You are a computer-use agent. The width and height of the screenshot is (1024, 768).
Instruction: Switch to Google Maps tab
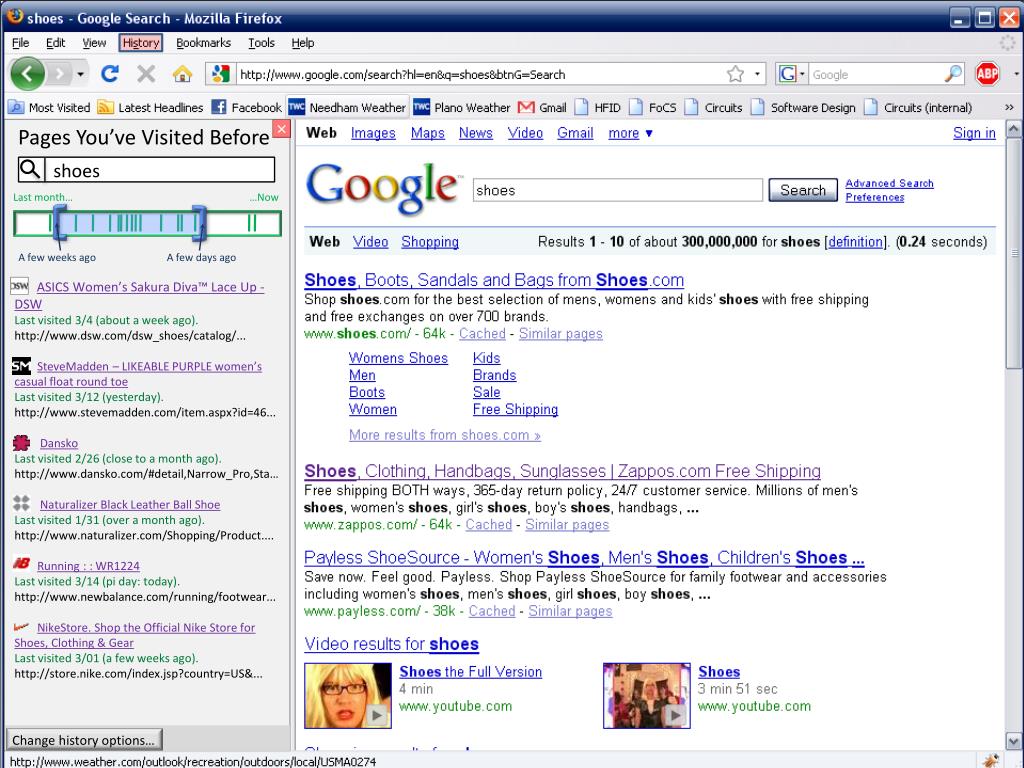[x=428, y=133]
